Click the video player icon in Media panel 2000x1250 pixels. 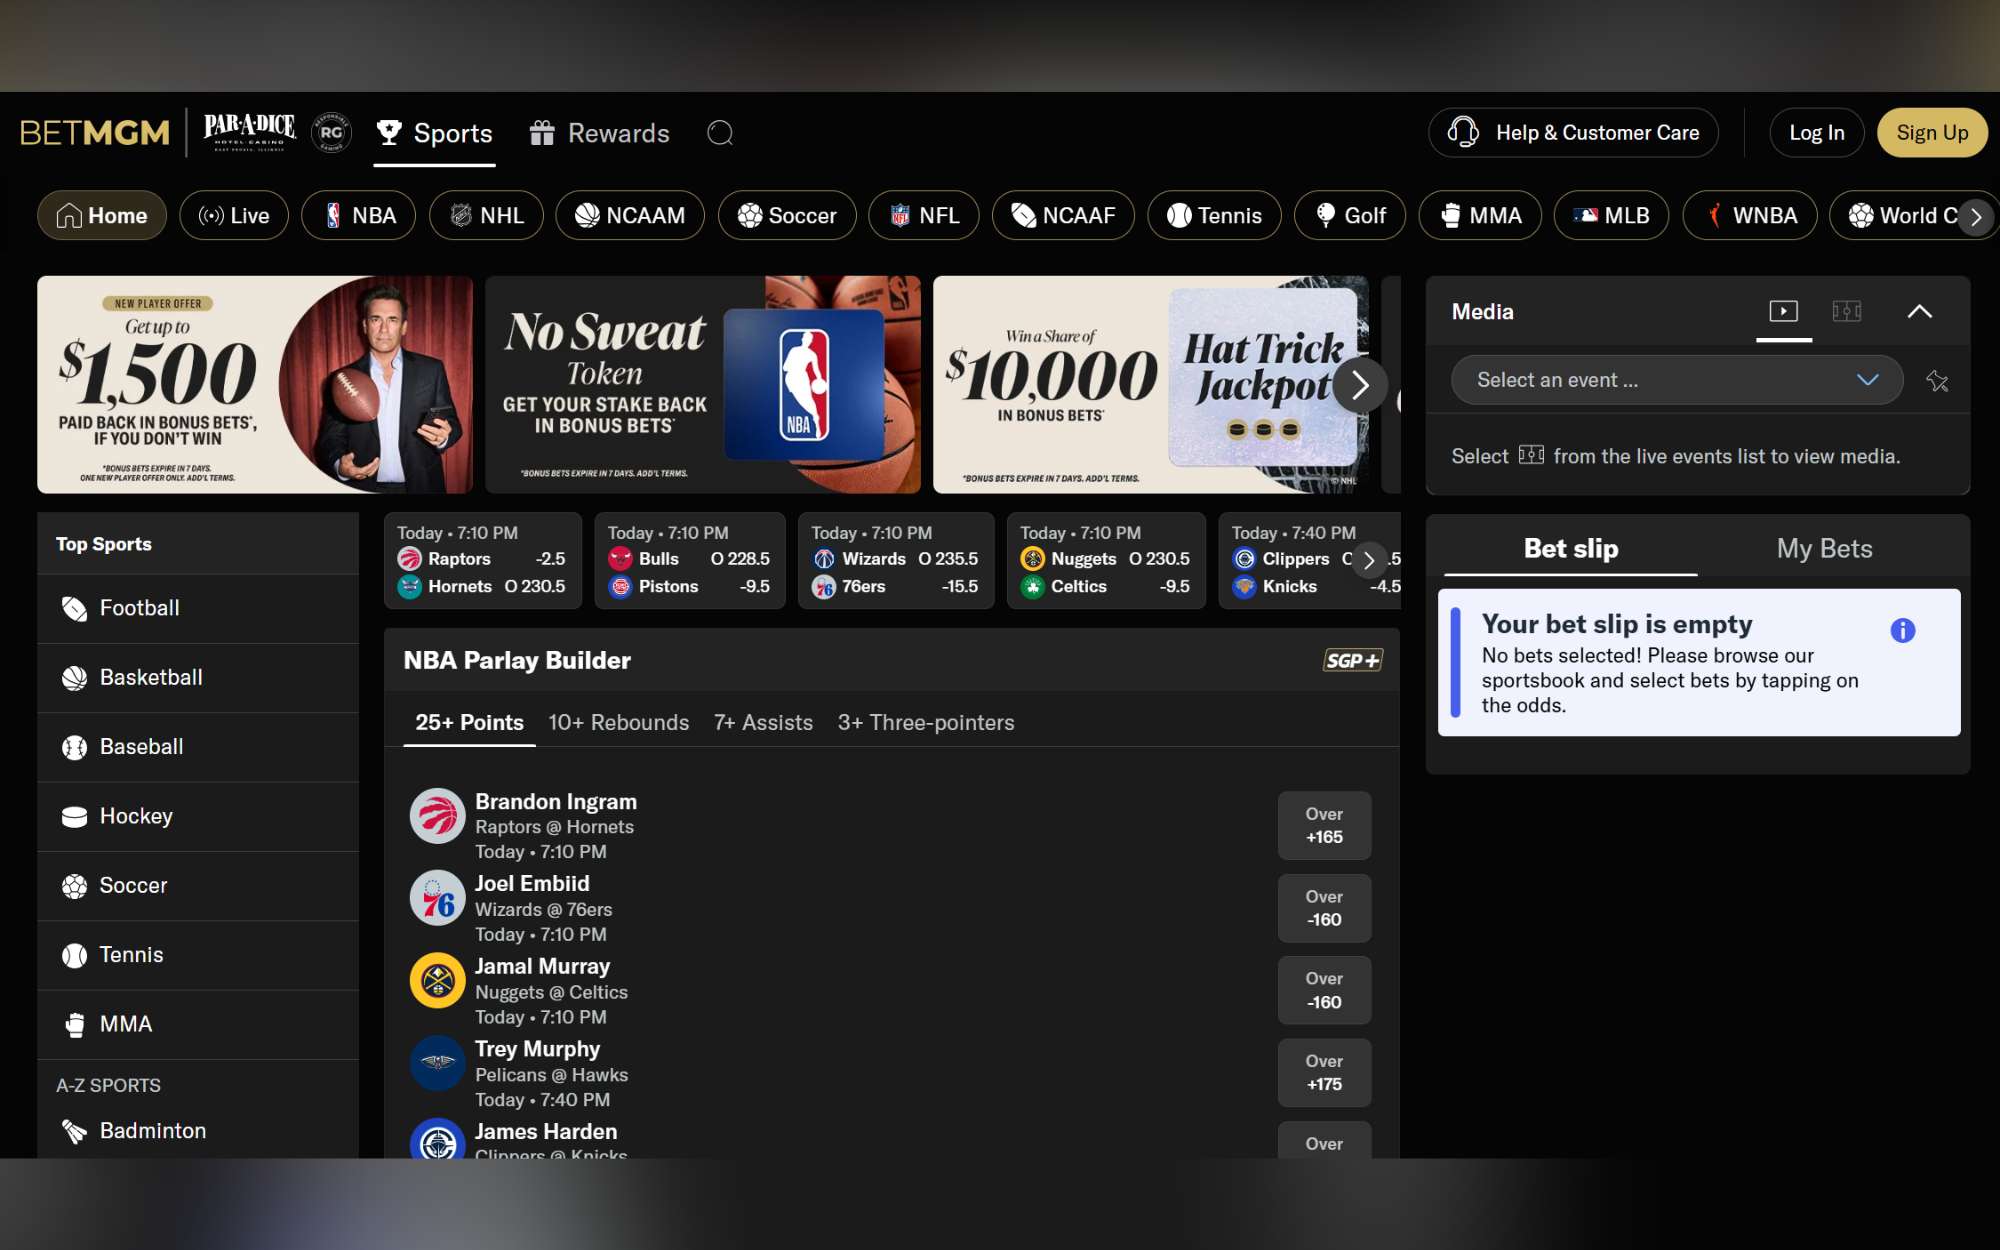click(x=1784, y=311)
